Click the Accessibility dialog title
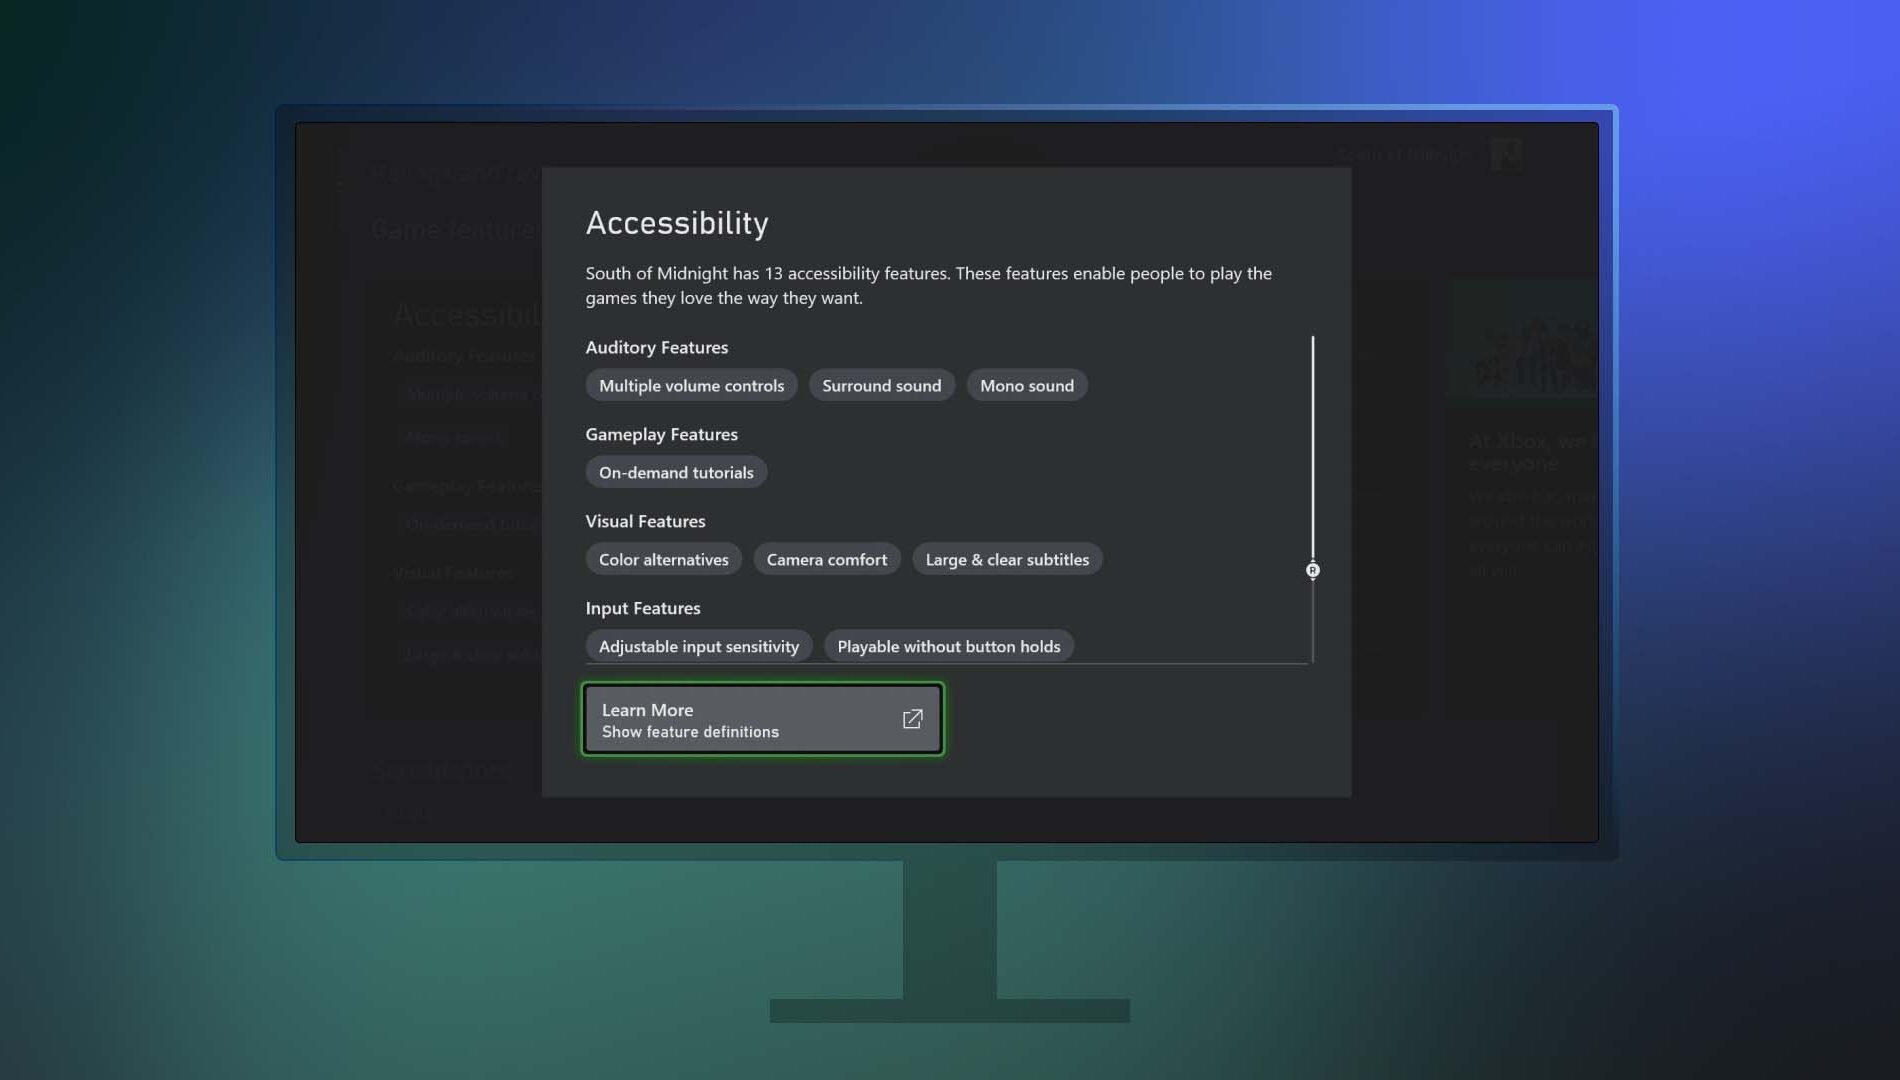 676,223
